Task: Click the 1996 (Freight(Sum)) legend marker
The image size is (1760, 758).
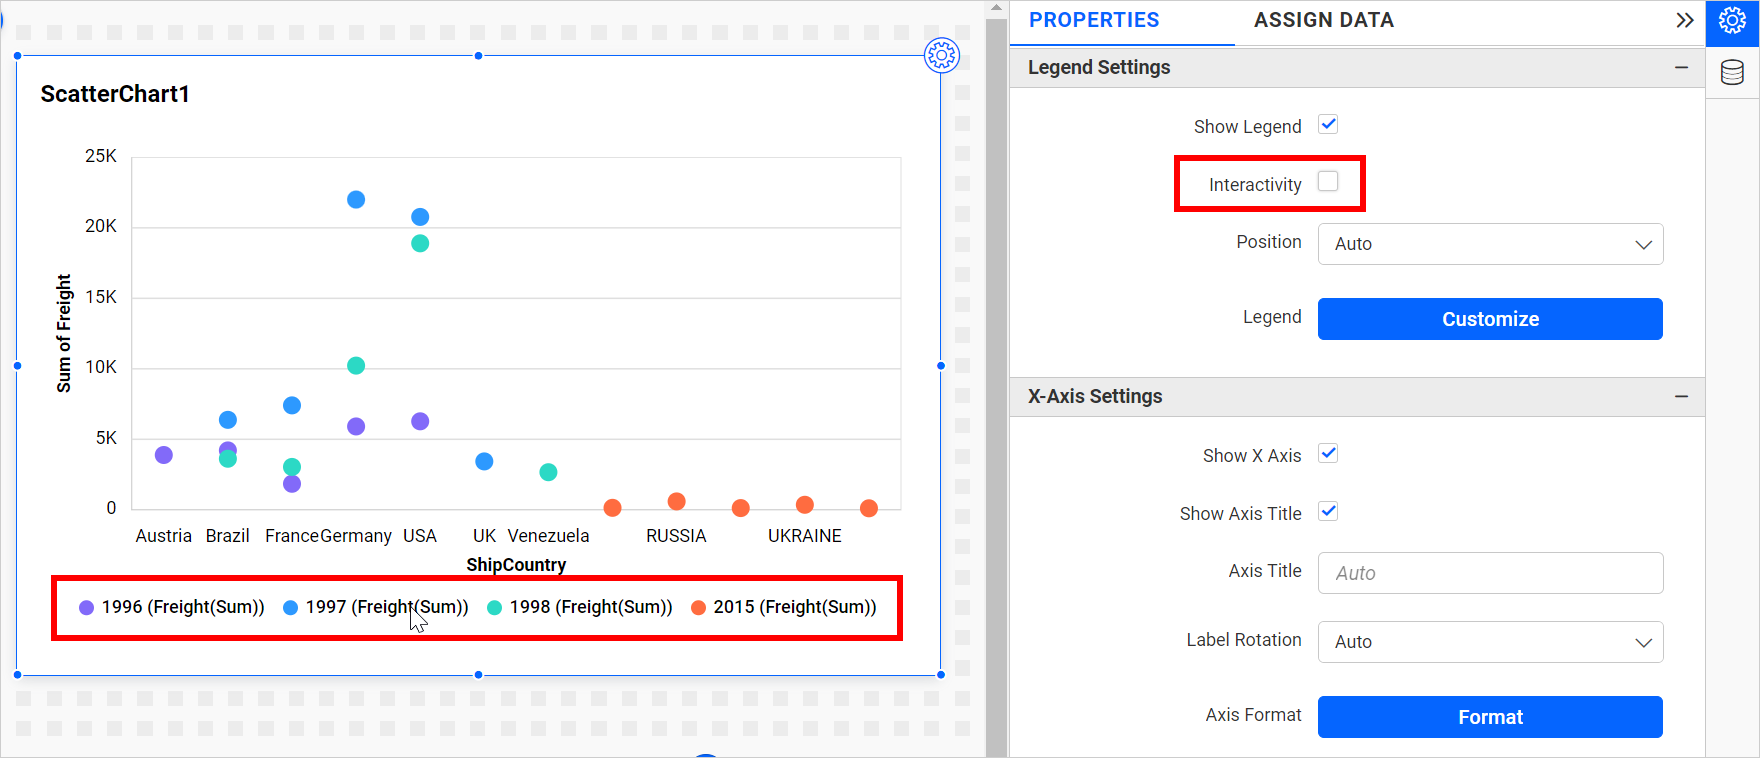Action: (87, 607)
